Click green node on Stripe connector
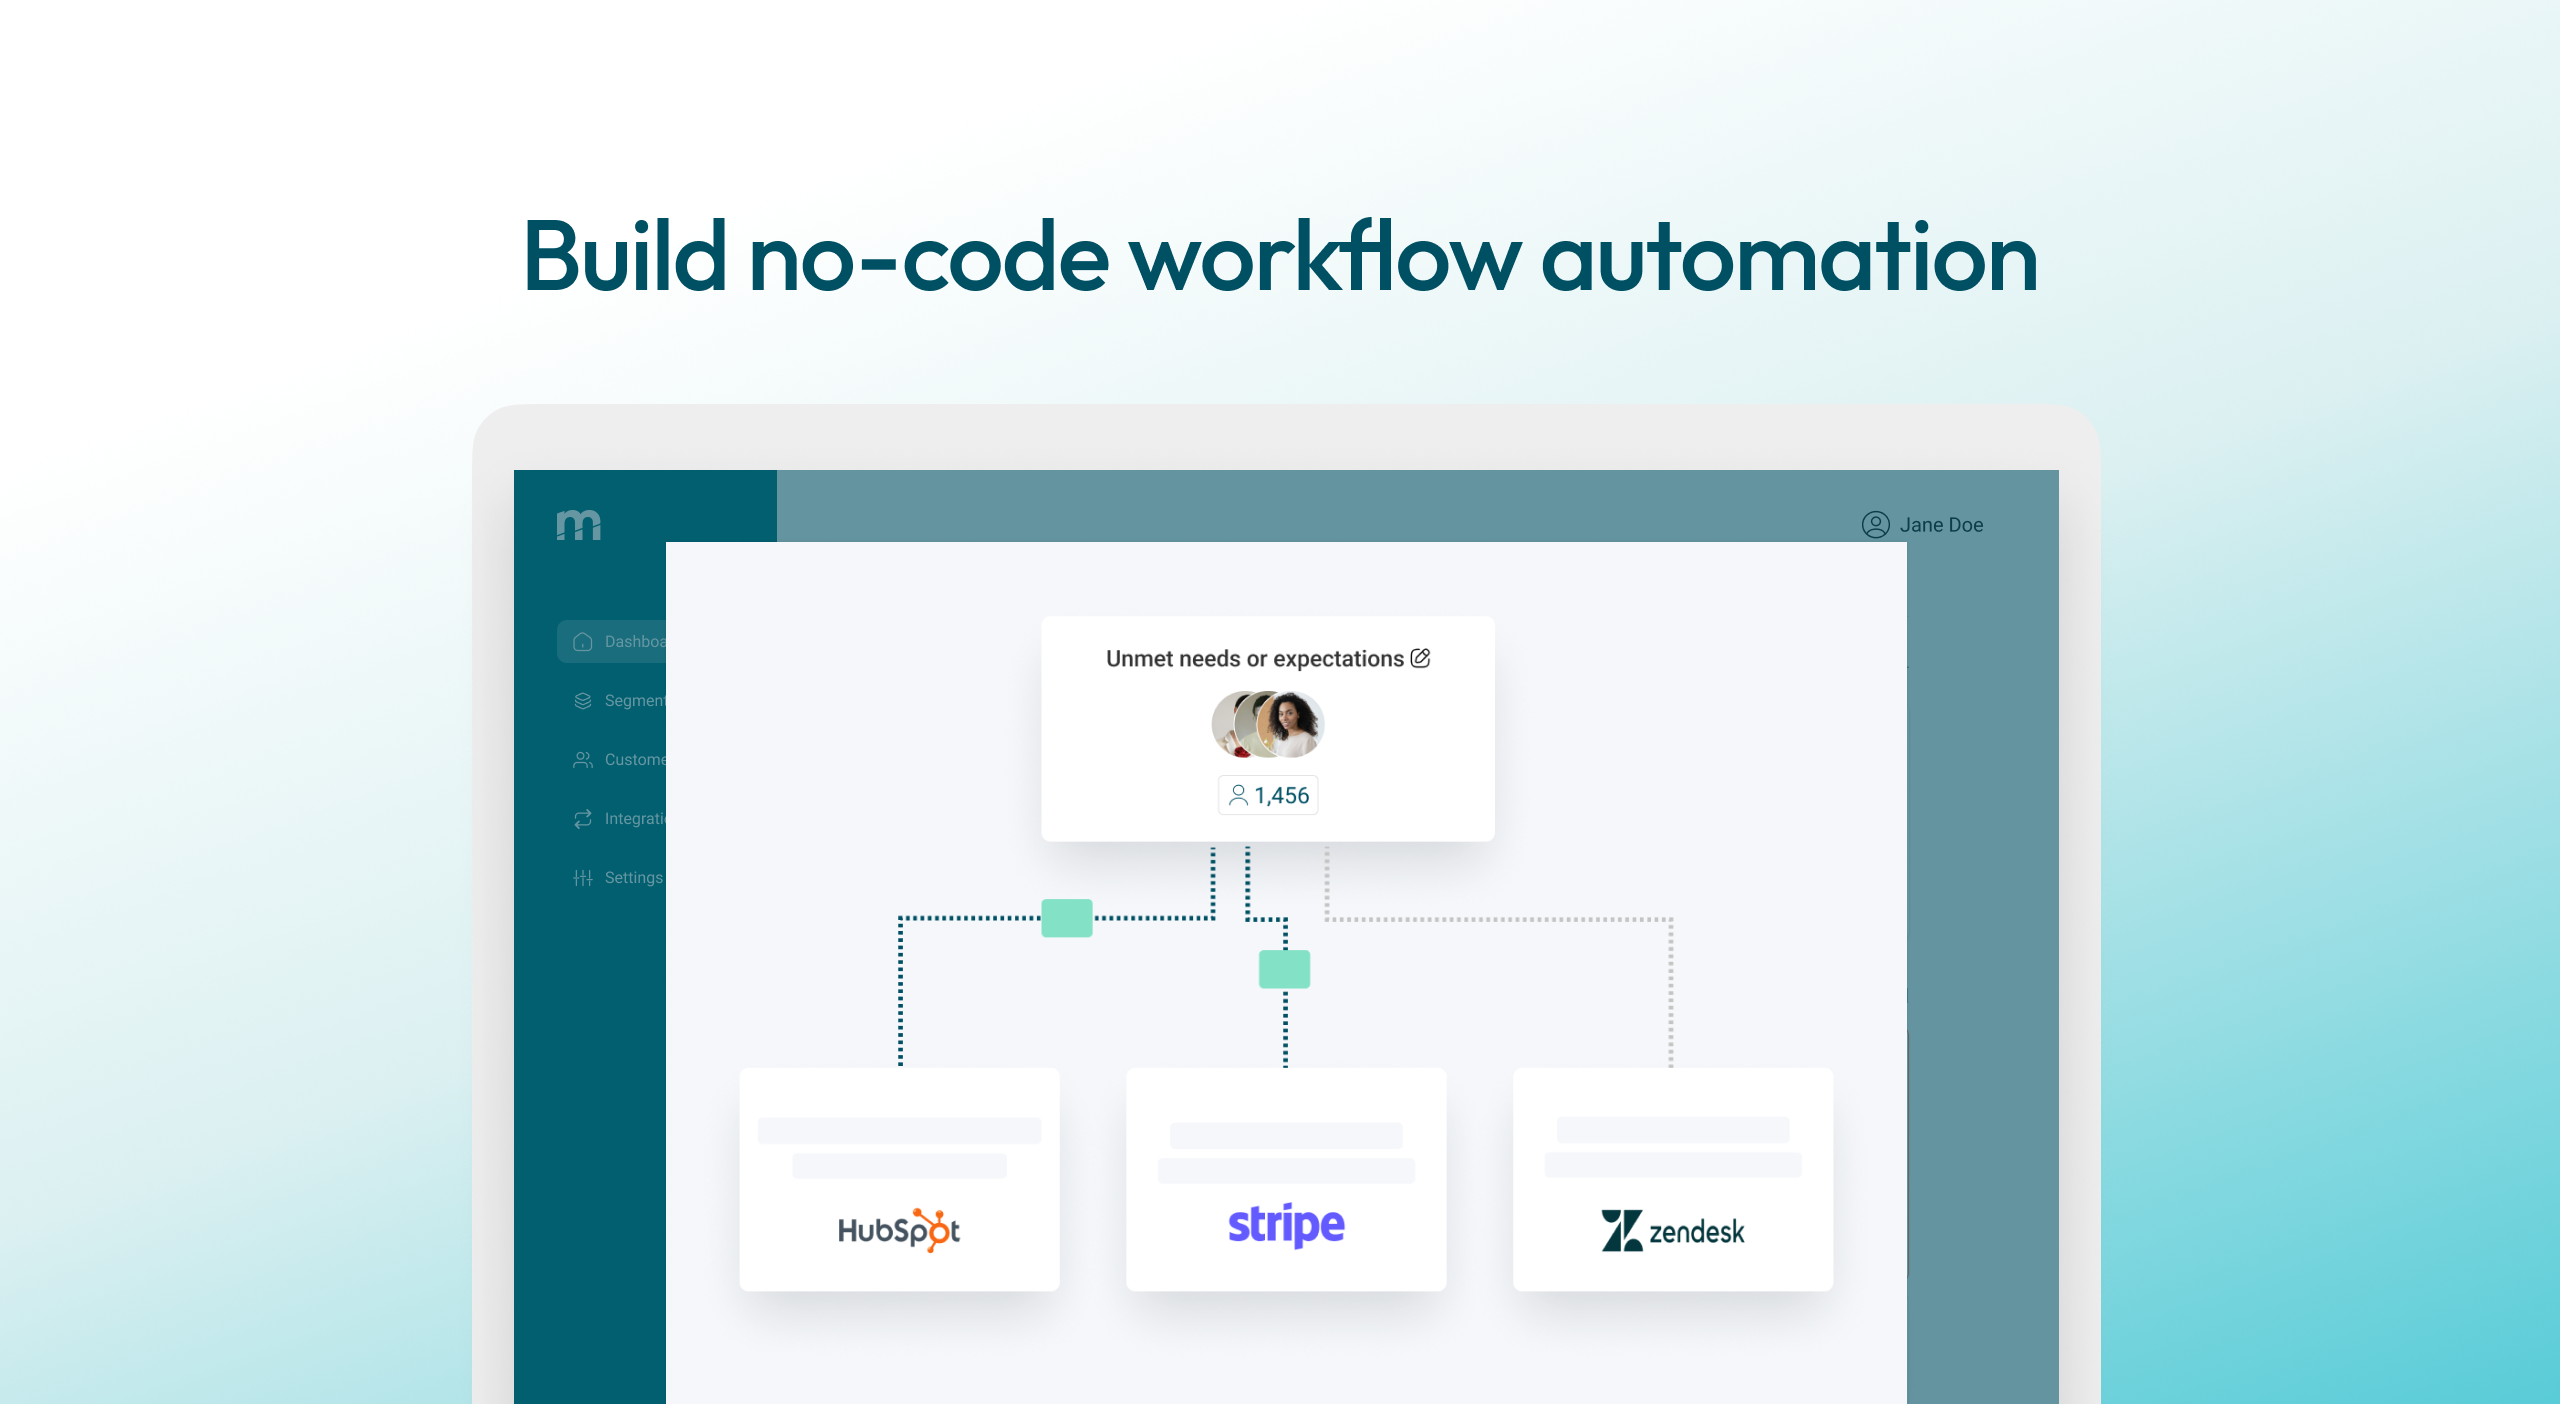The height and width of the screenshot is (1404, 2560). pyautogui.click(x=1284, y=969)
